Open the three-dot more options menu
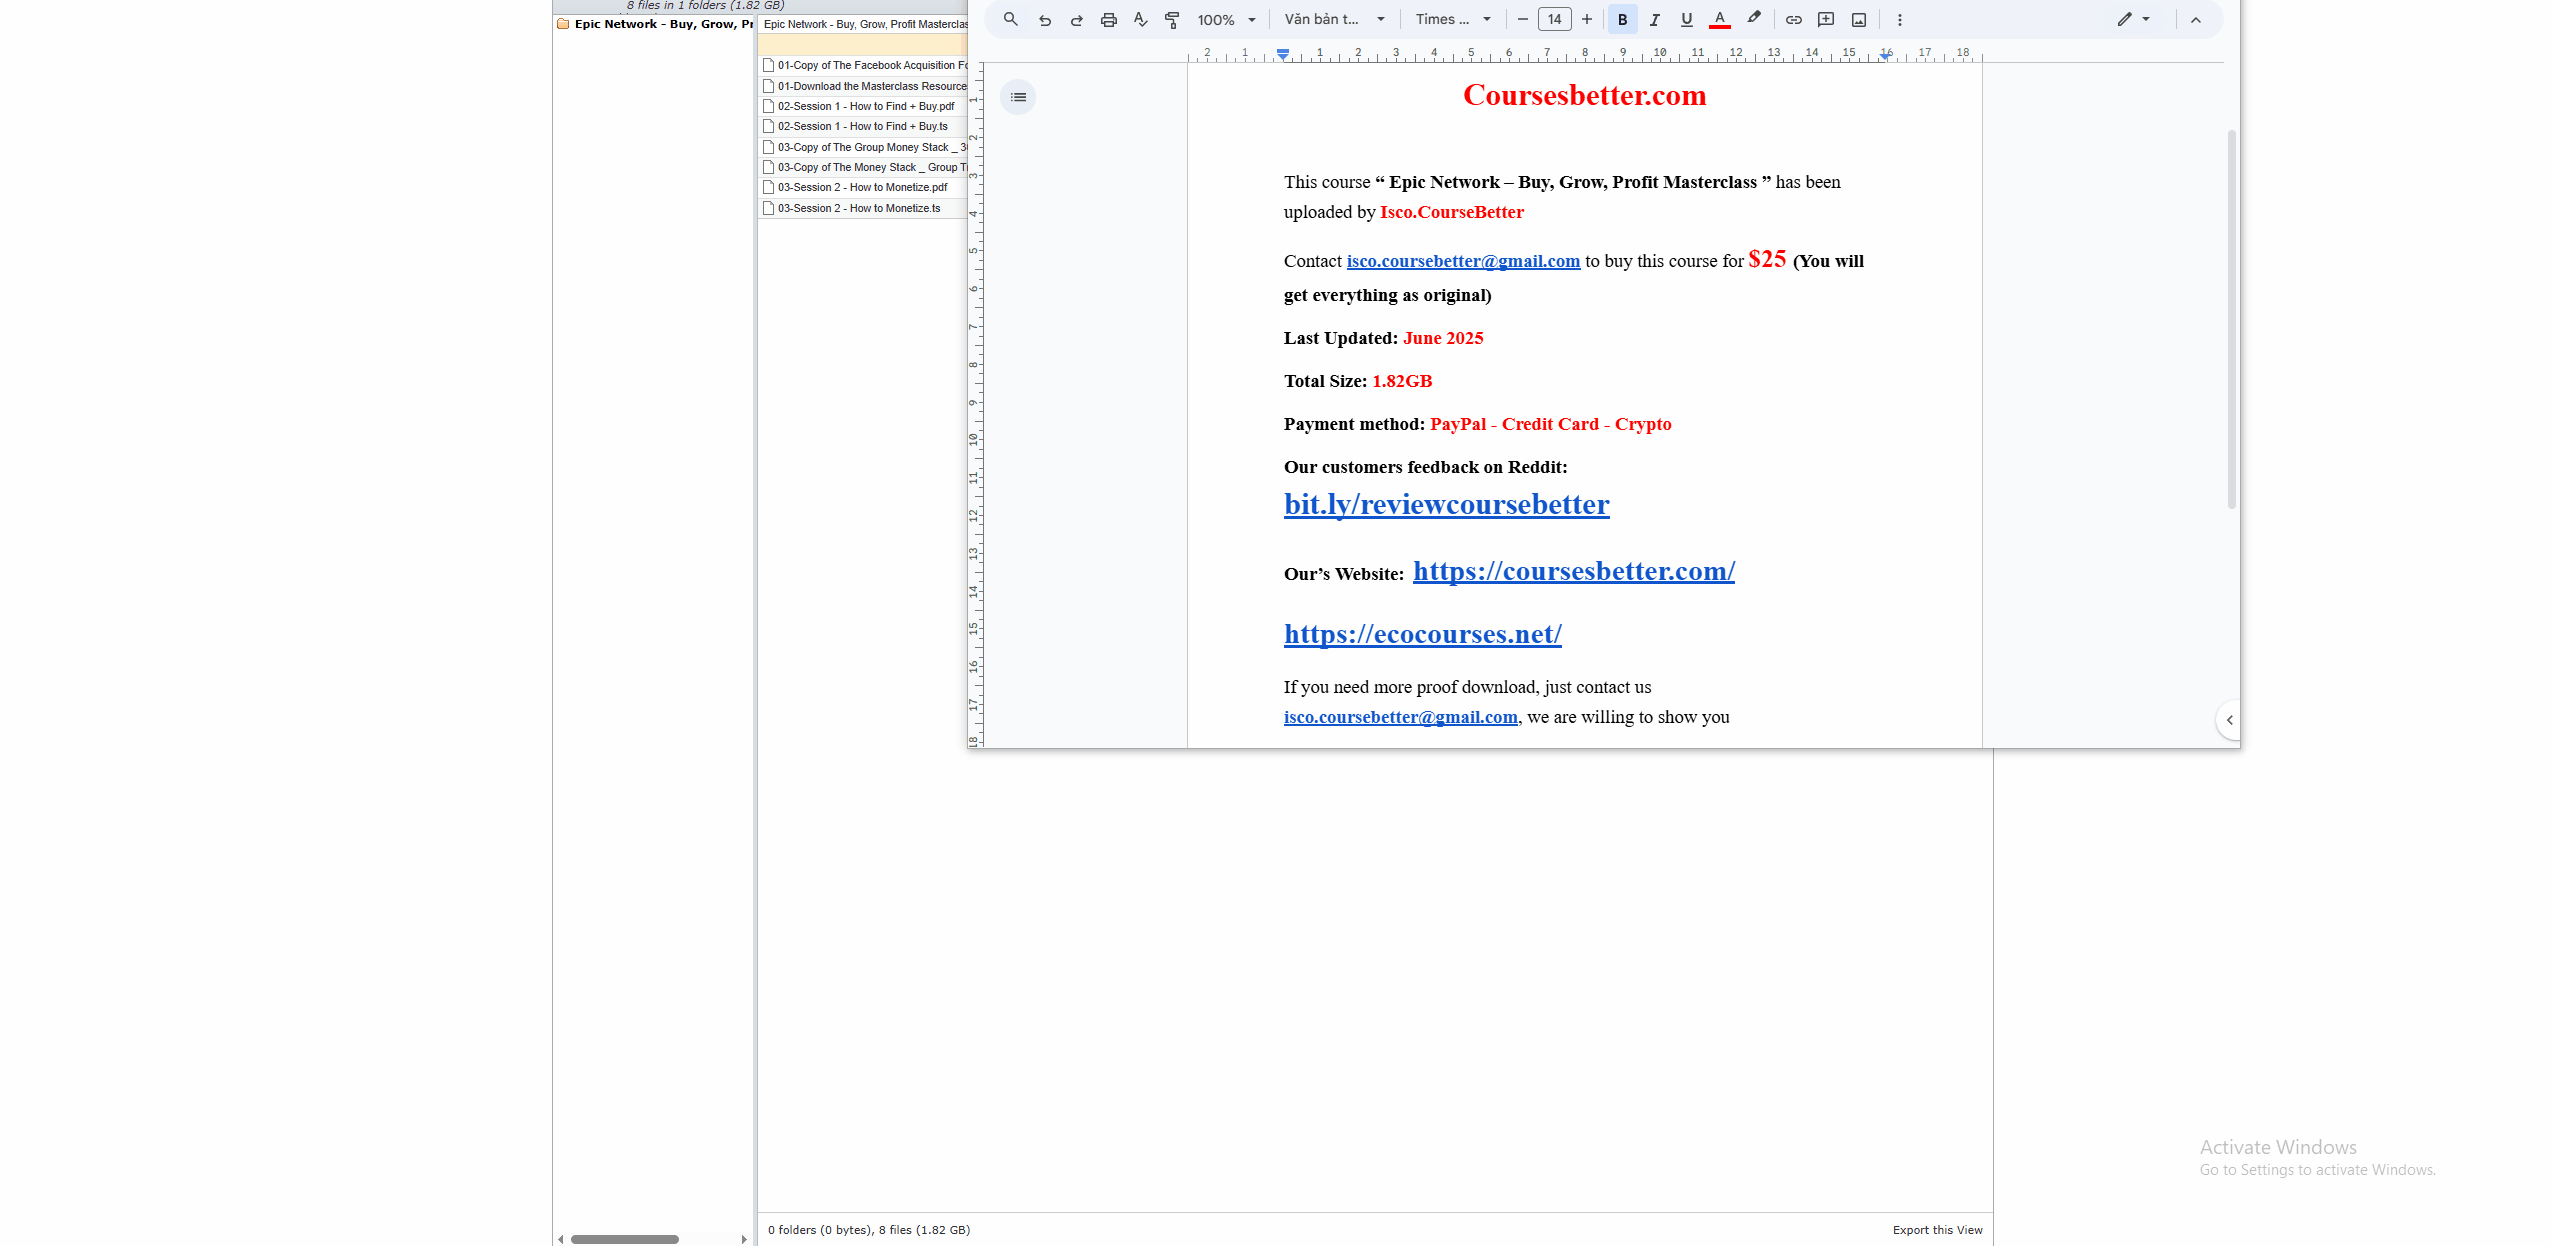The height and width of the screenshot is (1246, 2551). pyautogui.click(x=1899, y=19)
